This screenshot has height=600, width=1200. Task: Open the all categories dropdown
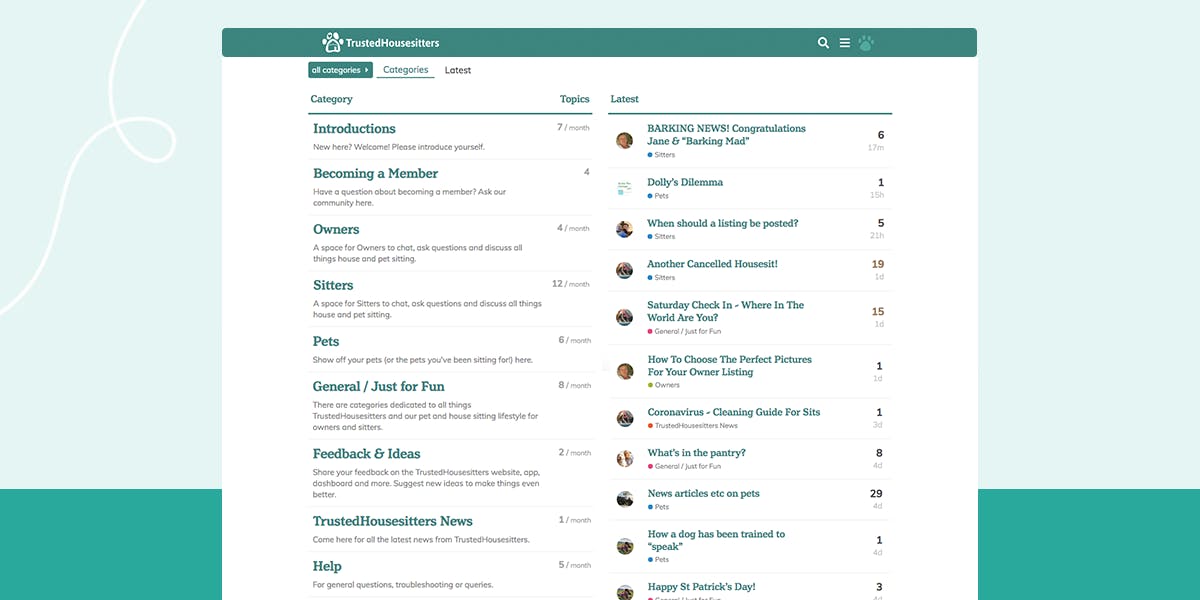pyautogui.click(x=340, y=70)
